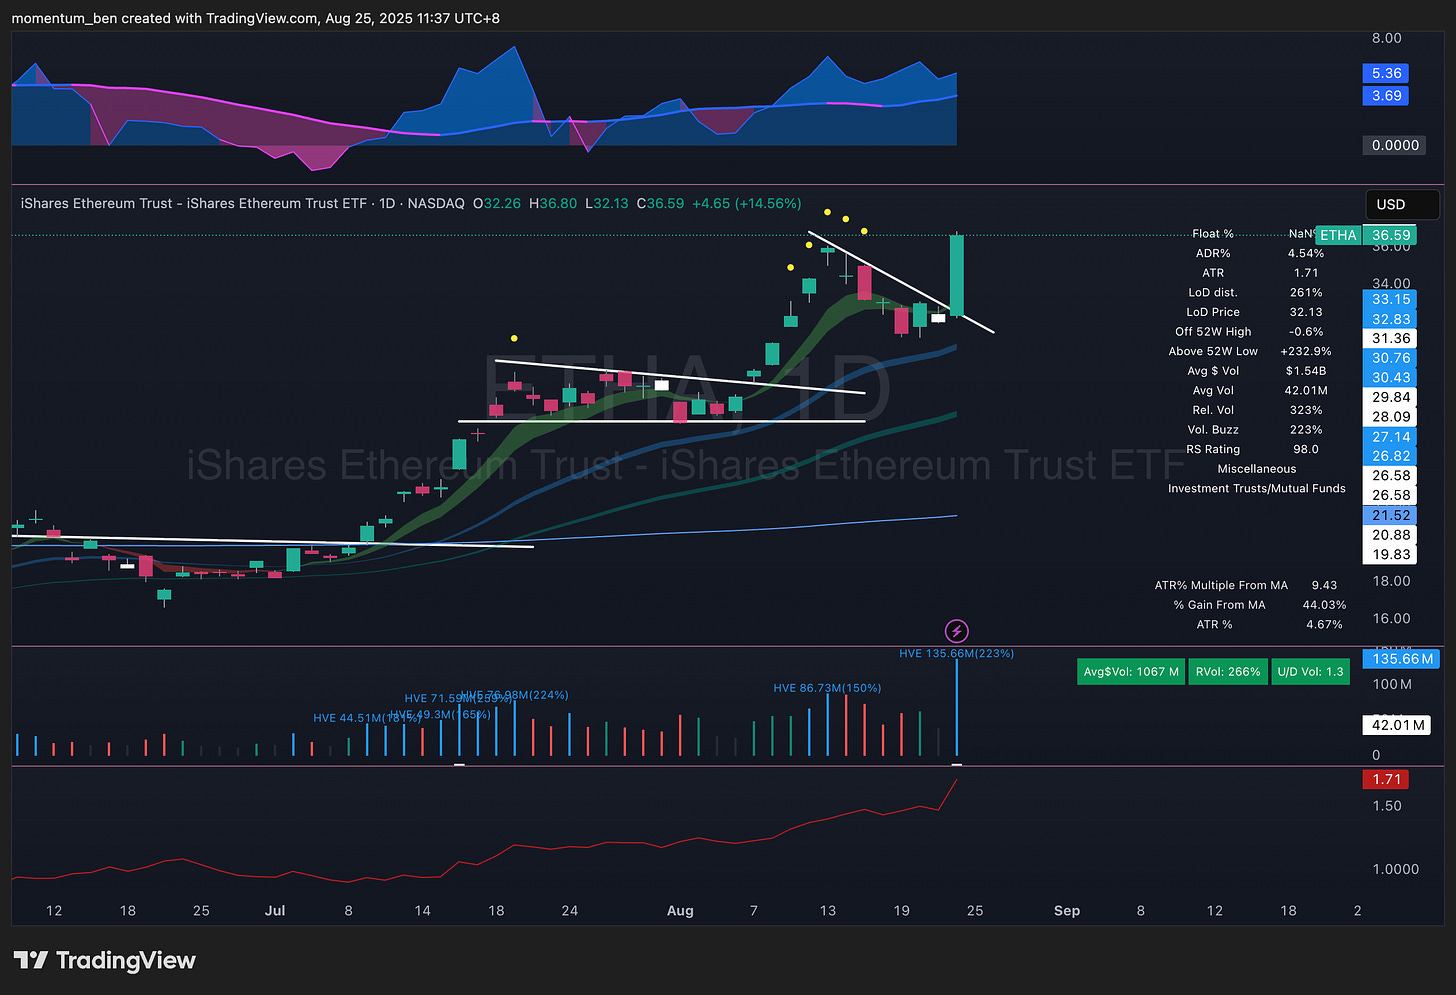Select the Above 52W Low +232.9% stat
The image size is (1456, 995).
click(1250, 351)
